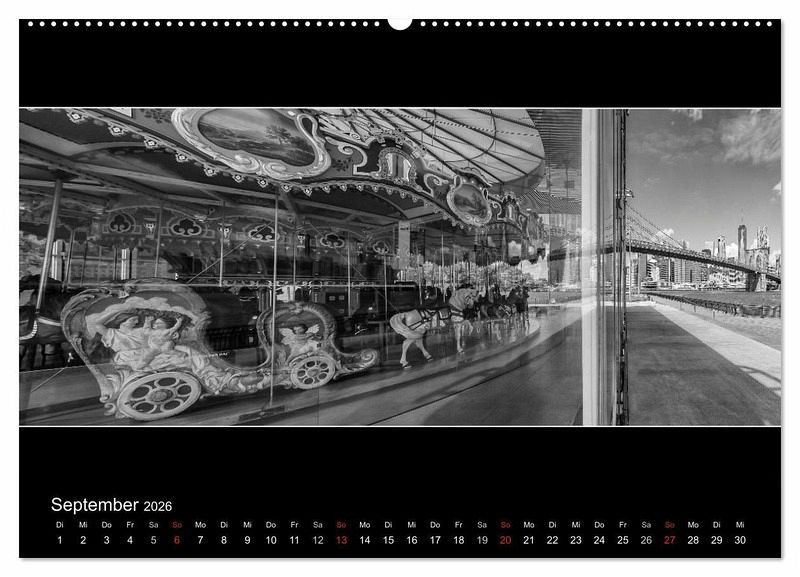Viewport: 800px width, 577px height.
Task: Select the red Sunday date 13
Action: coord(341,540)
